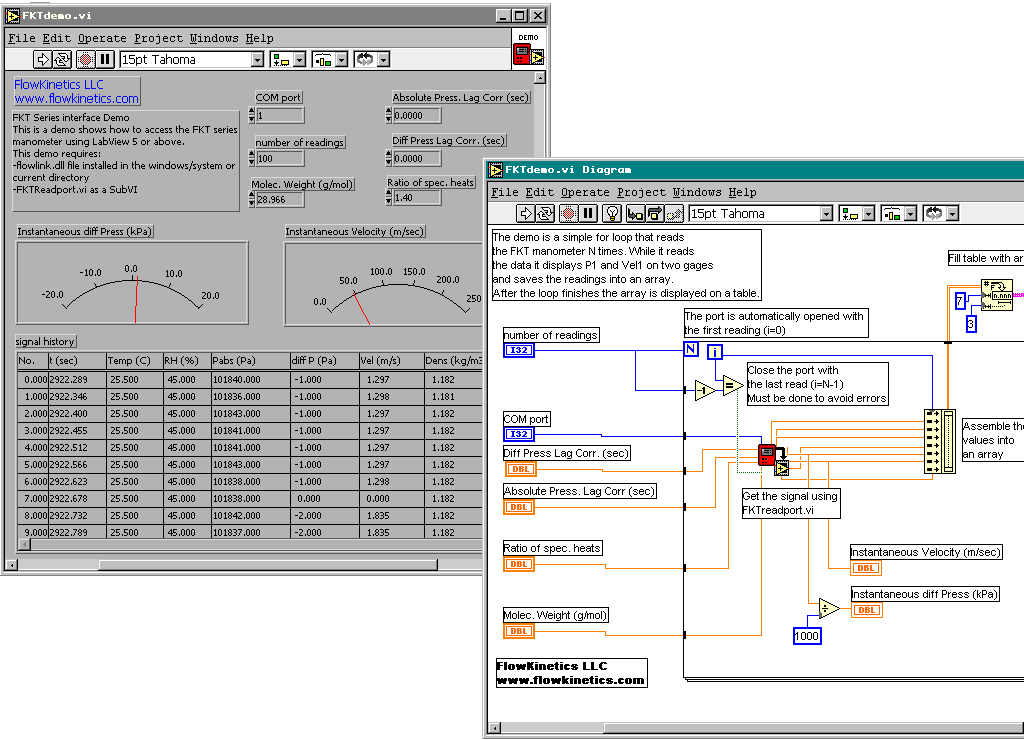Click the number of readings value field
Screen dimensions: 1024x740
point(279,159)
